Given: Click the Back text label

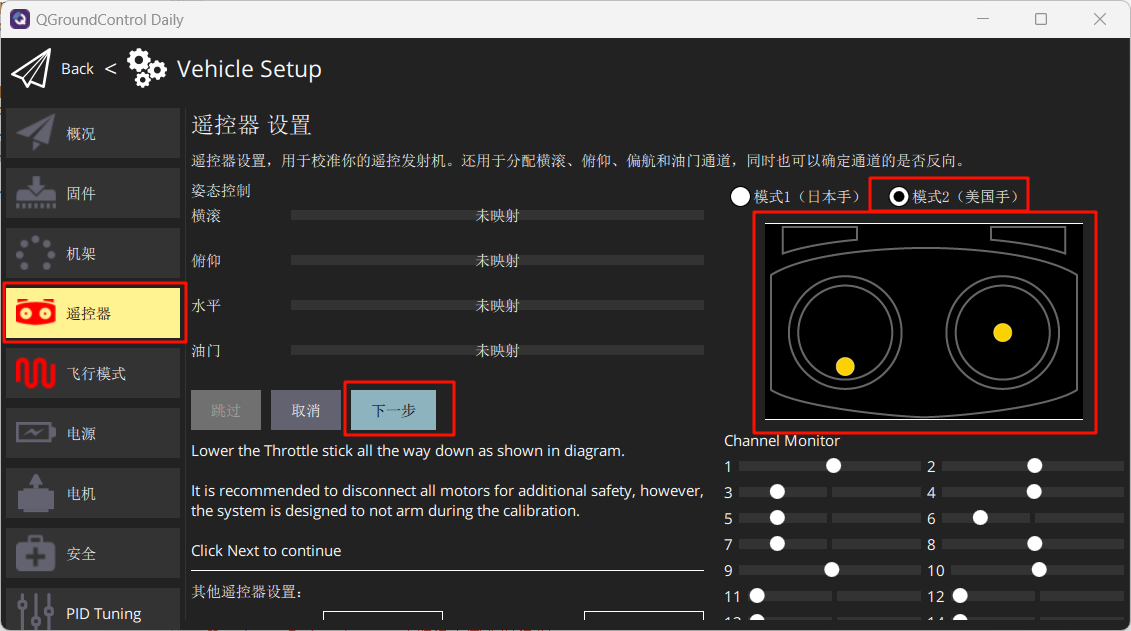Looking at the screenshot, I should tap(77, 69).
